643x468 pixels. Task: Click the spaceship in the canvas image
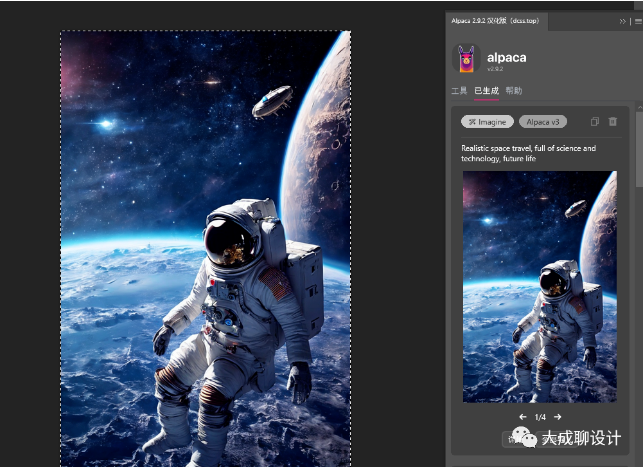pos(271,99)
